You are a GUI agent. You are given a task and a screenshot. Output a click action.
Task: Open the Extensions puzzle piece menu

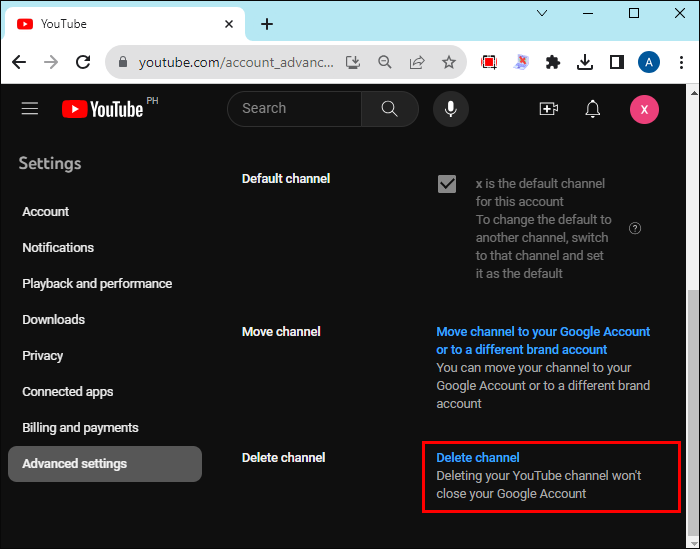pyautogui.click(x=553, y=62)
